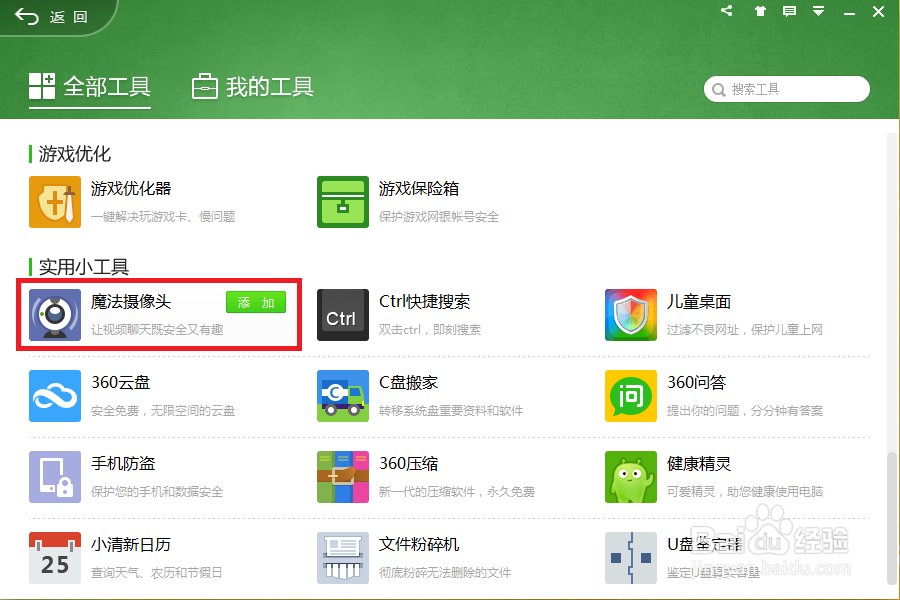
Task: Click the 魔法摄像头 webcam icon
Action: (x=54, y=315)
